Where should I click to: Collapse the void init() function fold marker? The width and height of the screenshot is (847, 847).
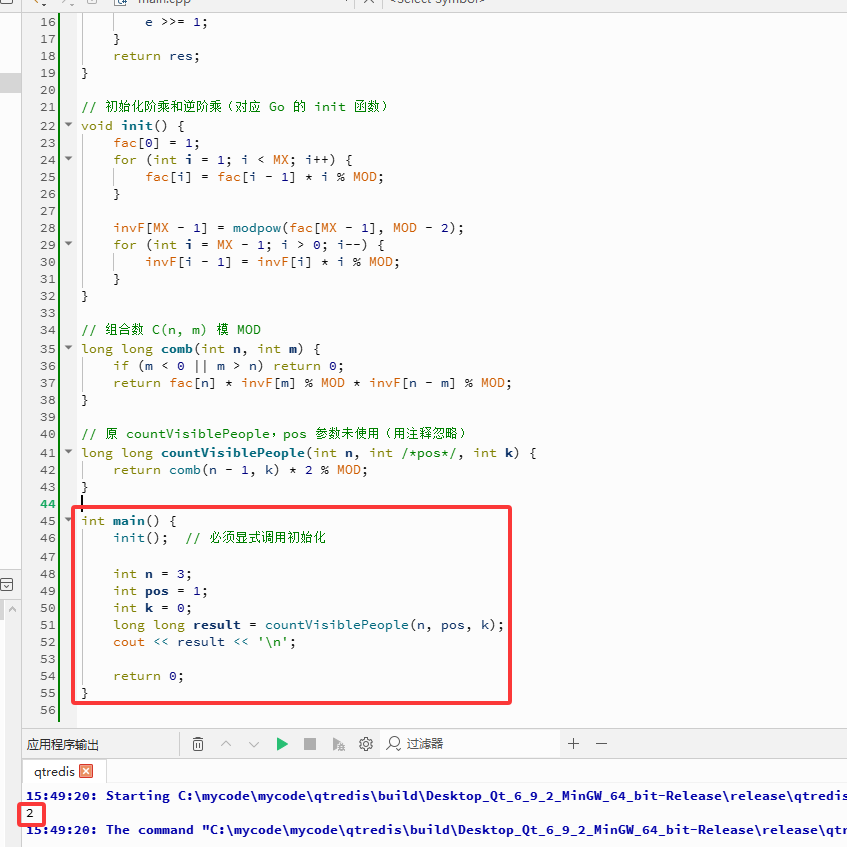(69, 125)
